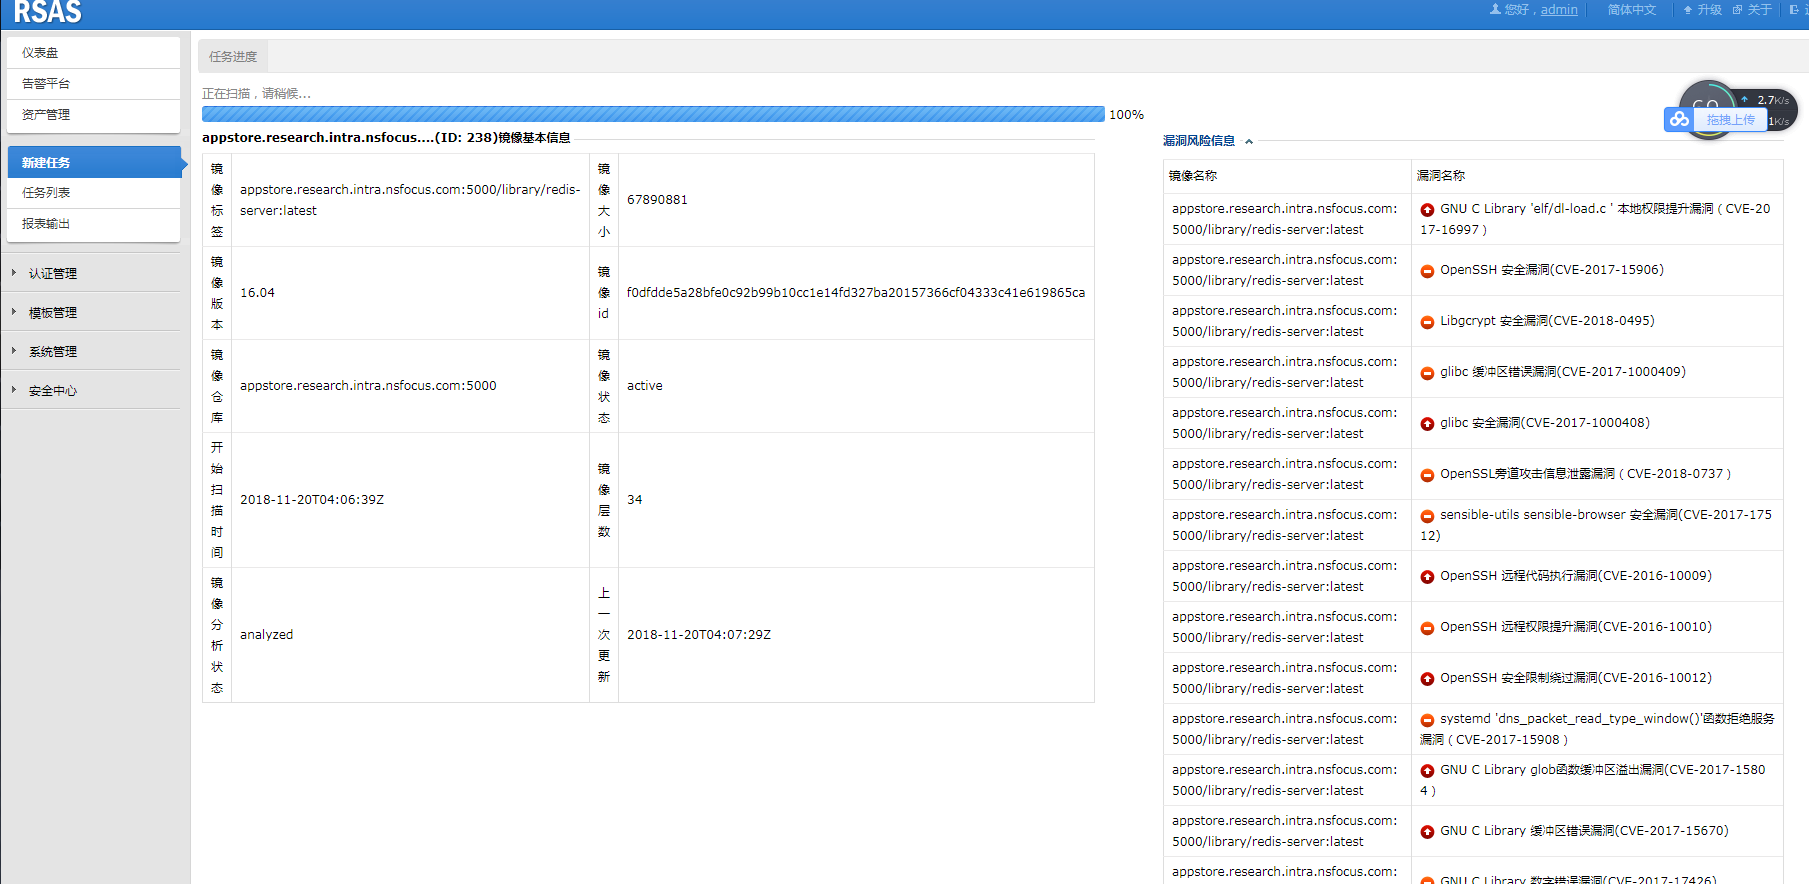Click the 升级 upgrade arrow icon

pos(1688,10)
